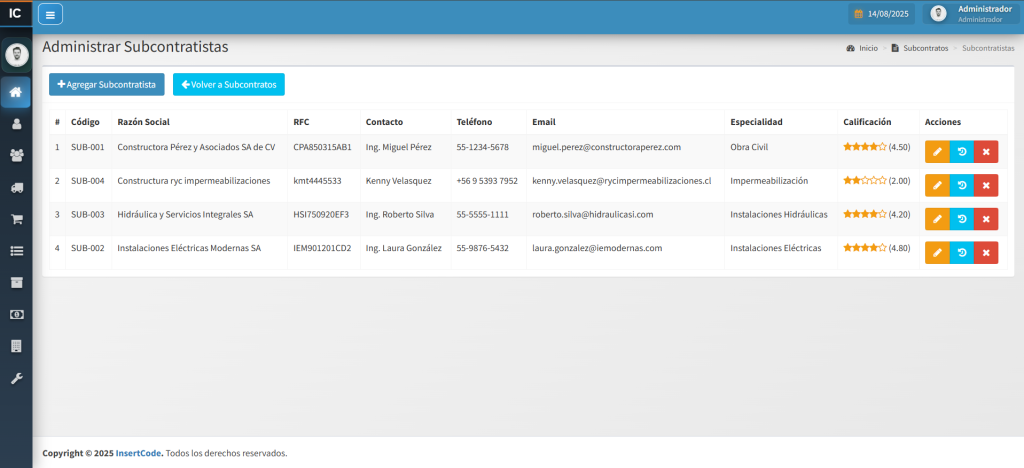Click Volver a Subcontratos button
This screenshot has height=468, width=1024.
[229, 85]
